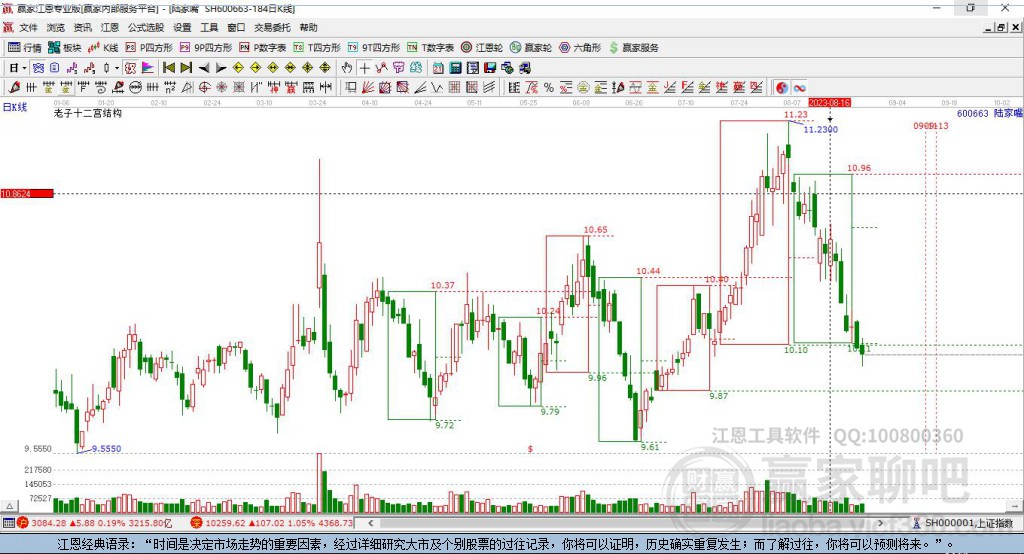1024x554 pixels.
Task: Open the T数字表 tool
Action: point(430,48)
